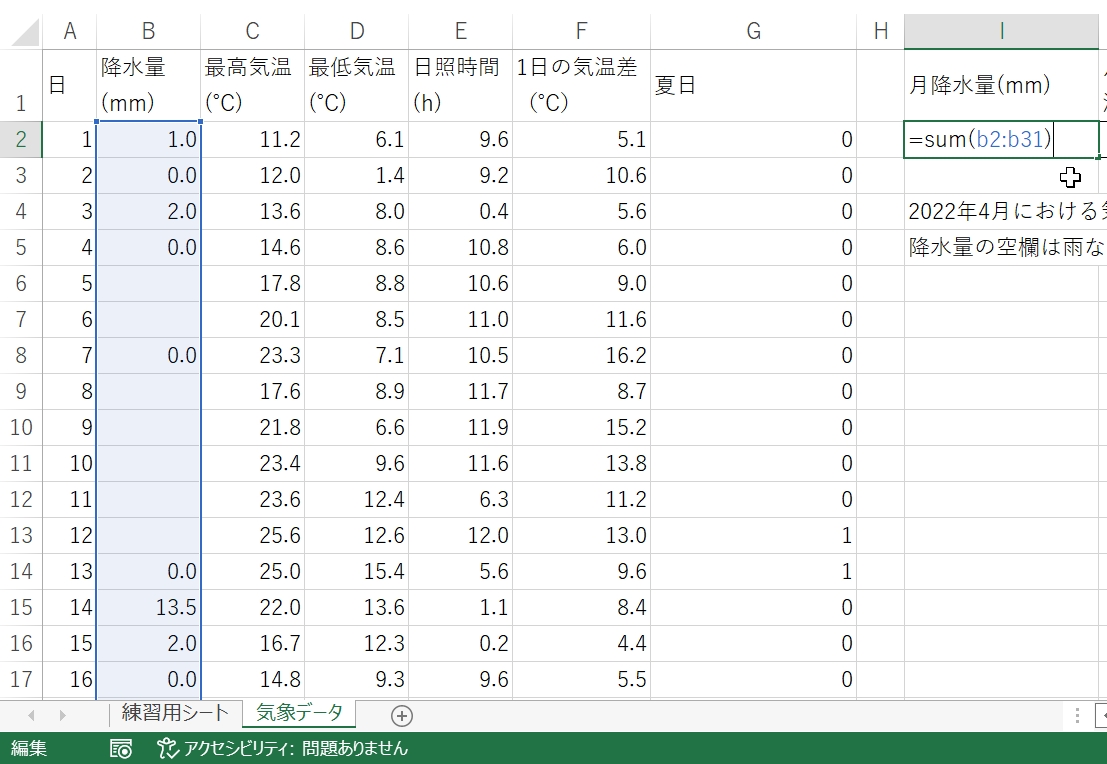Select column B header
This screenshot has height=764, width=1107.
(148, 31)
